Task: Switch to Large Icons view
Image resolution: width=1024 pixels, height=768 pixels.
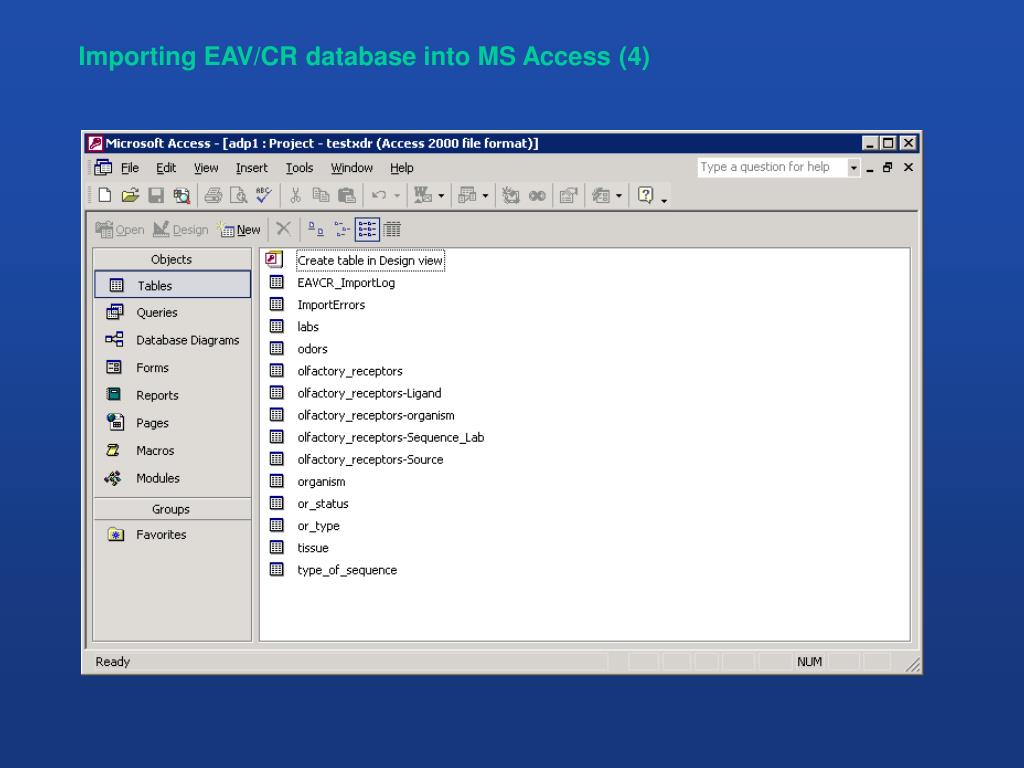Action: (x=315, y=229)
